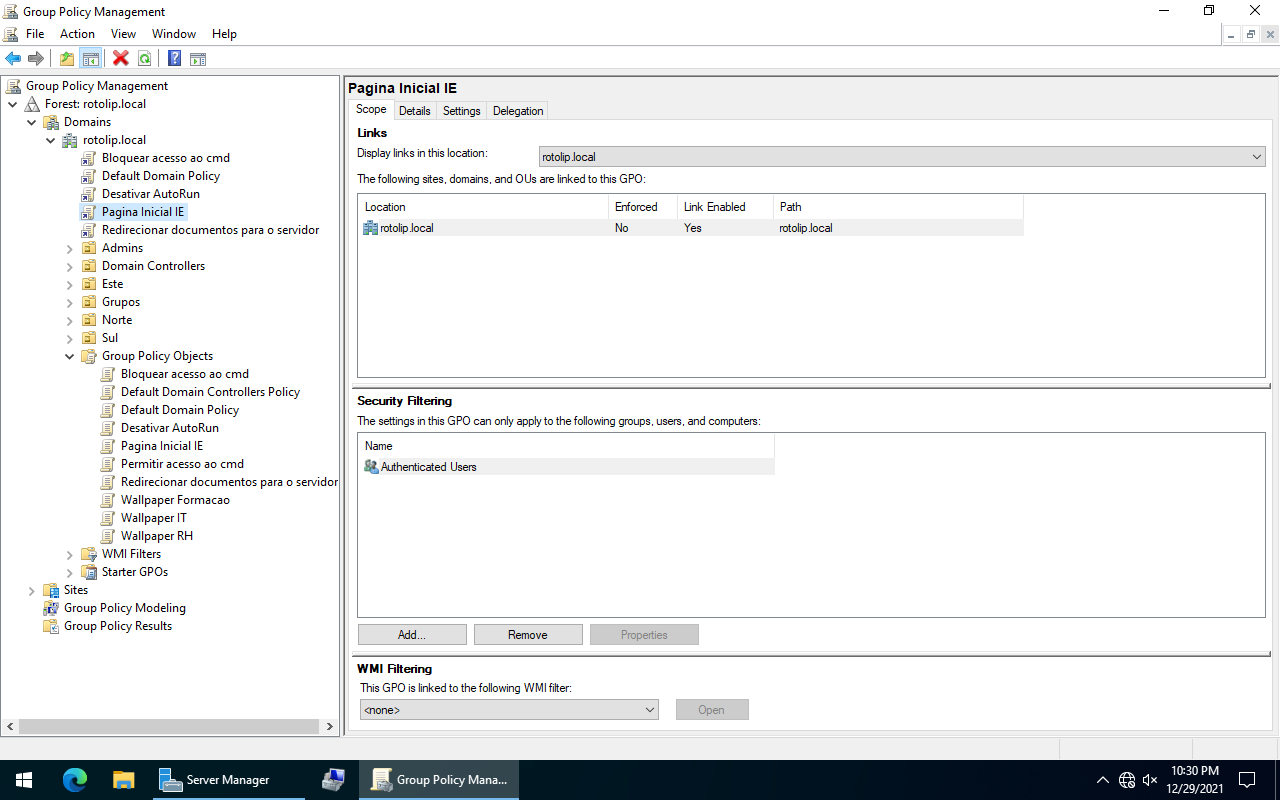The height and width of the screenshot is (800, 1280).
Task: Expand the Sites node in tree
Action: pyautogui.click(x=32, y=590)
